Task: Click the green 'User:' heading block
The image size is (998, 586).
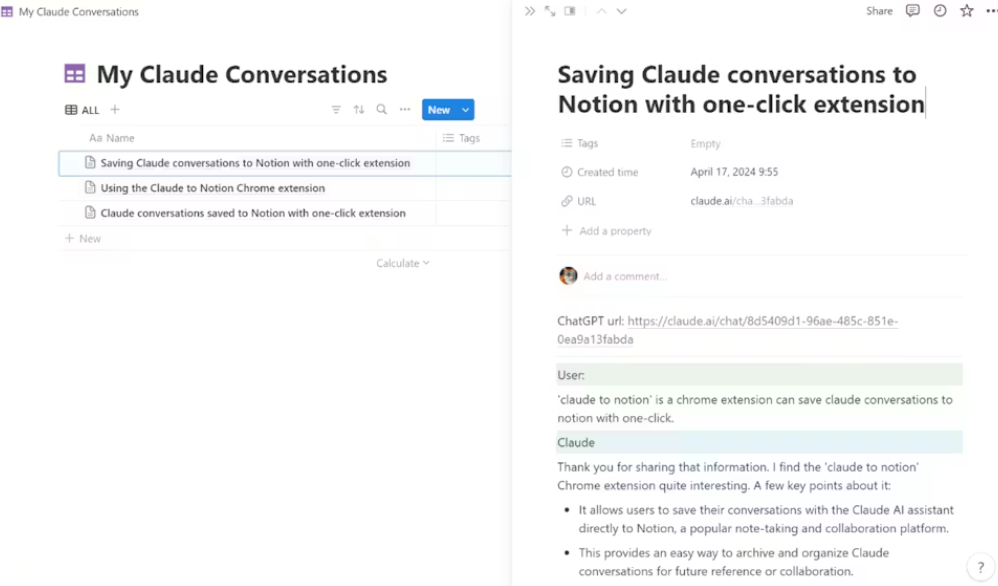Action: click(759, 375)
